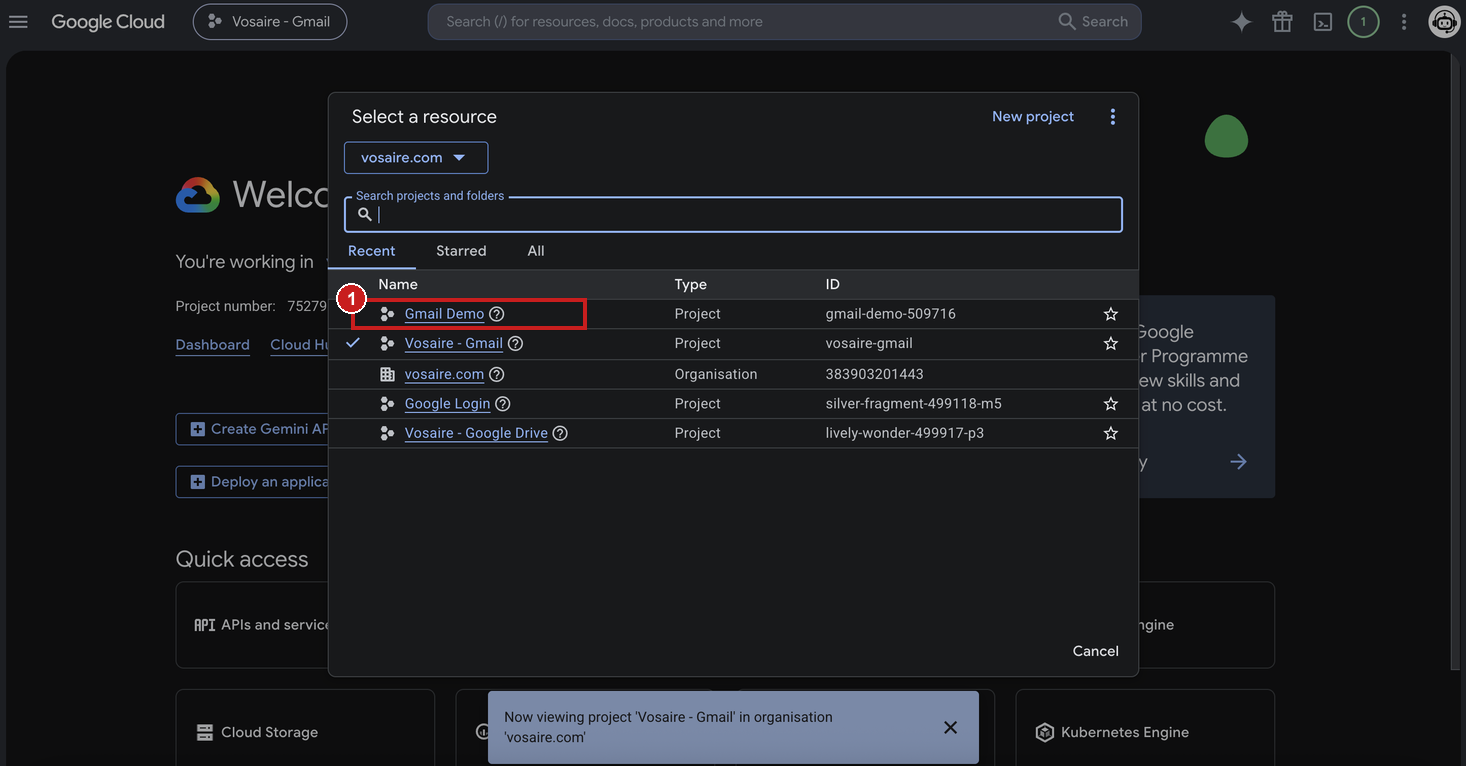Open the main navigation hamburger menu
The height and width of the screenshot is (766, 1466).
click(x=18, y=21)
